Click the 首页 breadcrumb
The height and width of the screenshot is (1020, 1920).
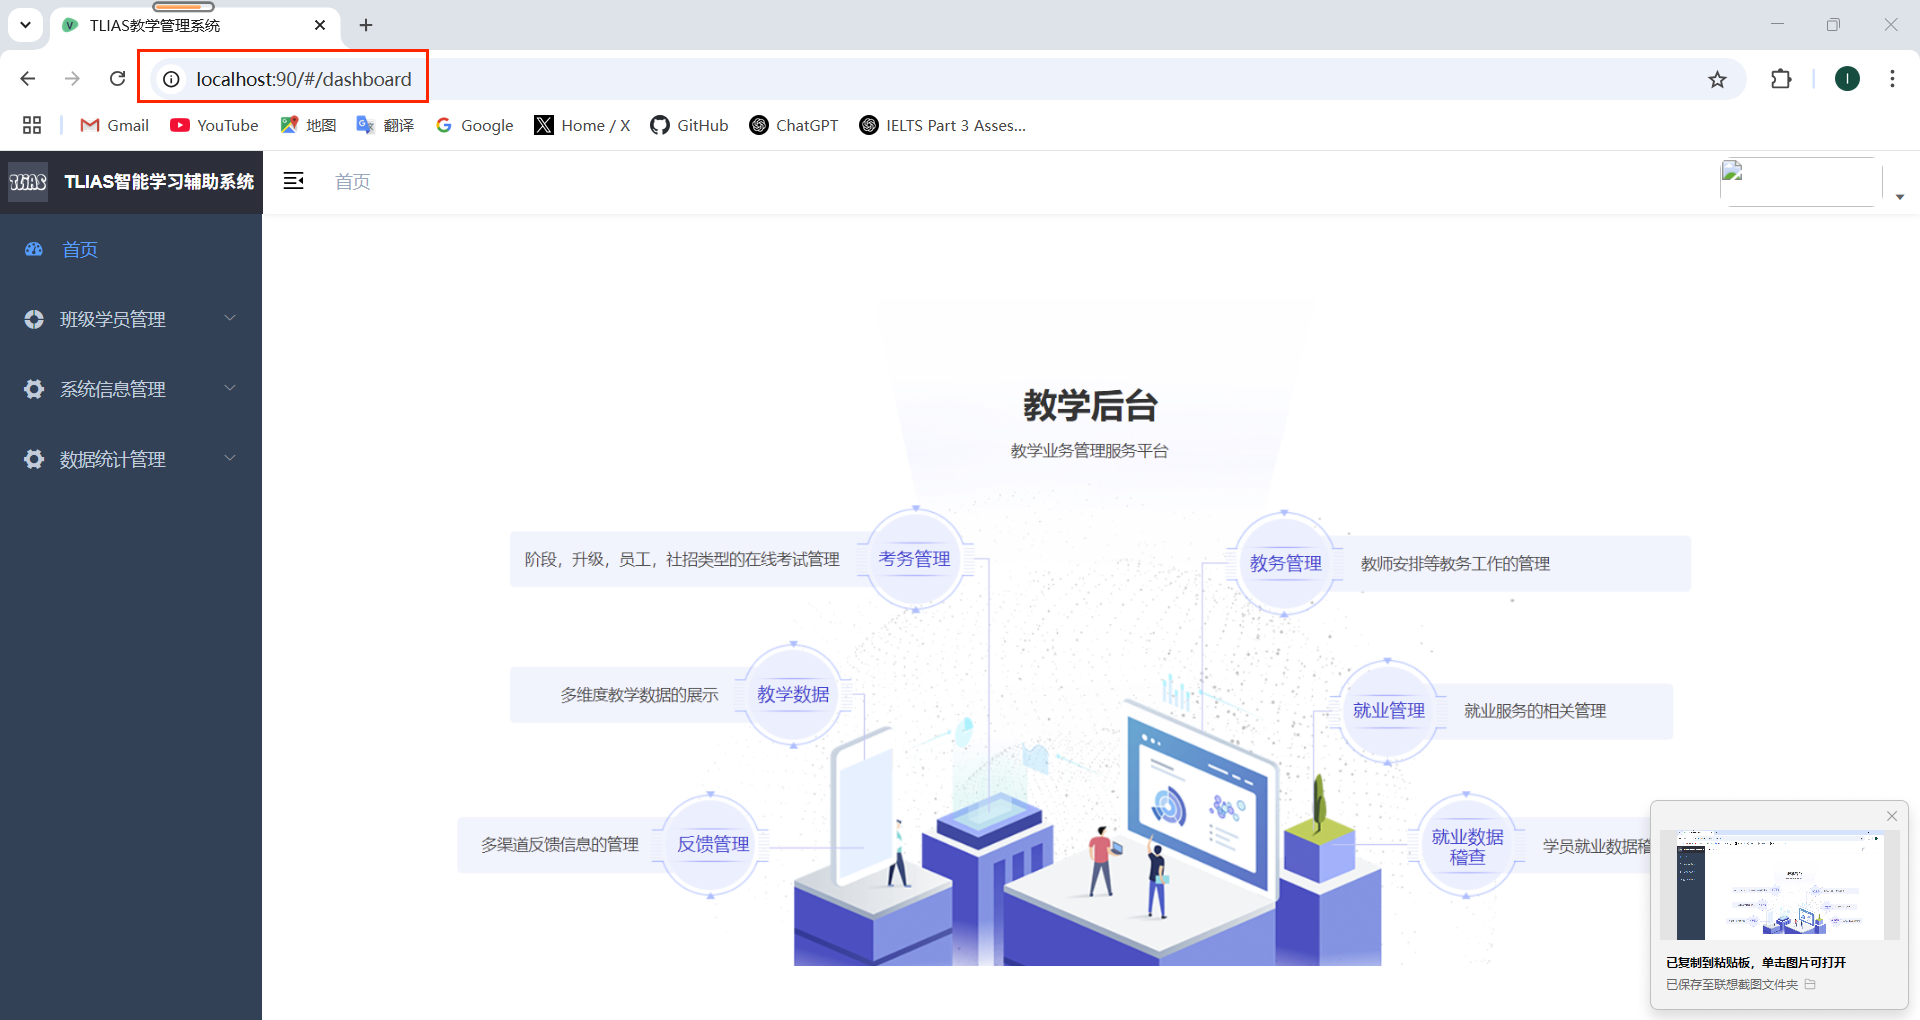[x=352, y=182]
